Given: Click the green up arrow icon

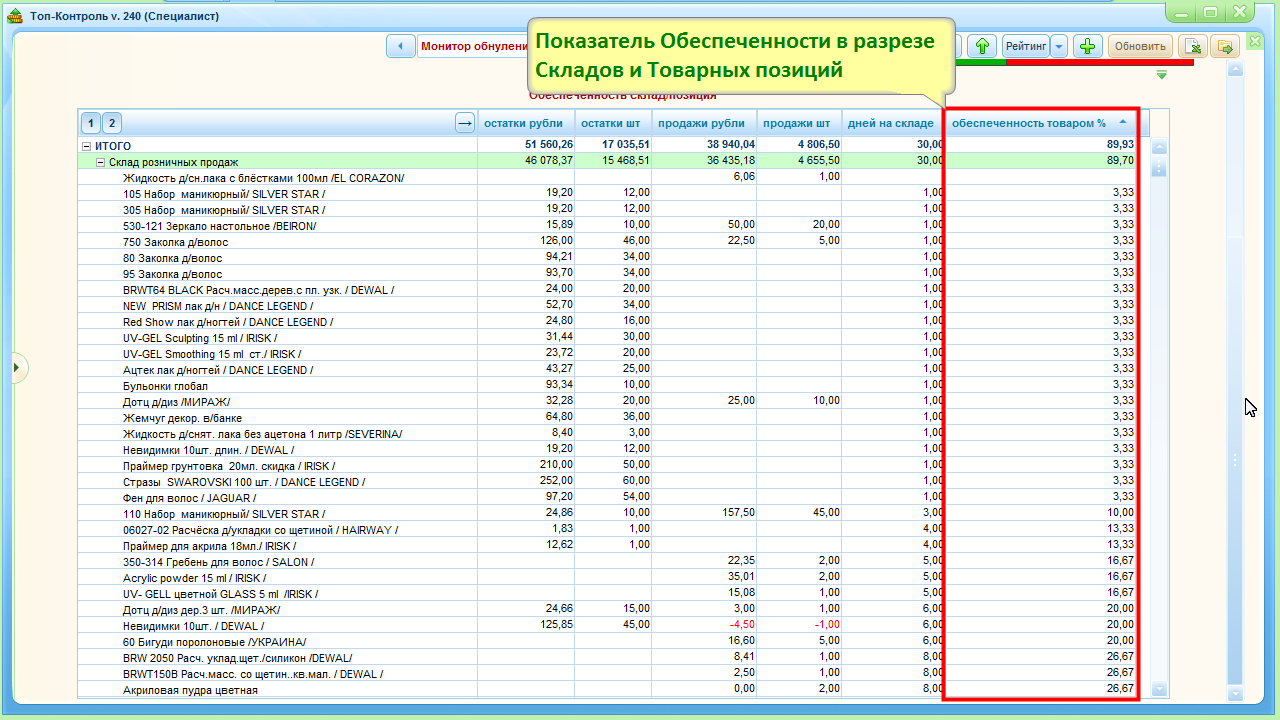Looking at the screenshot, I should (982, 46).
